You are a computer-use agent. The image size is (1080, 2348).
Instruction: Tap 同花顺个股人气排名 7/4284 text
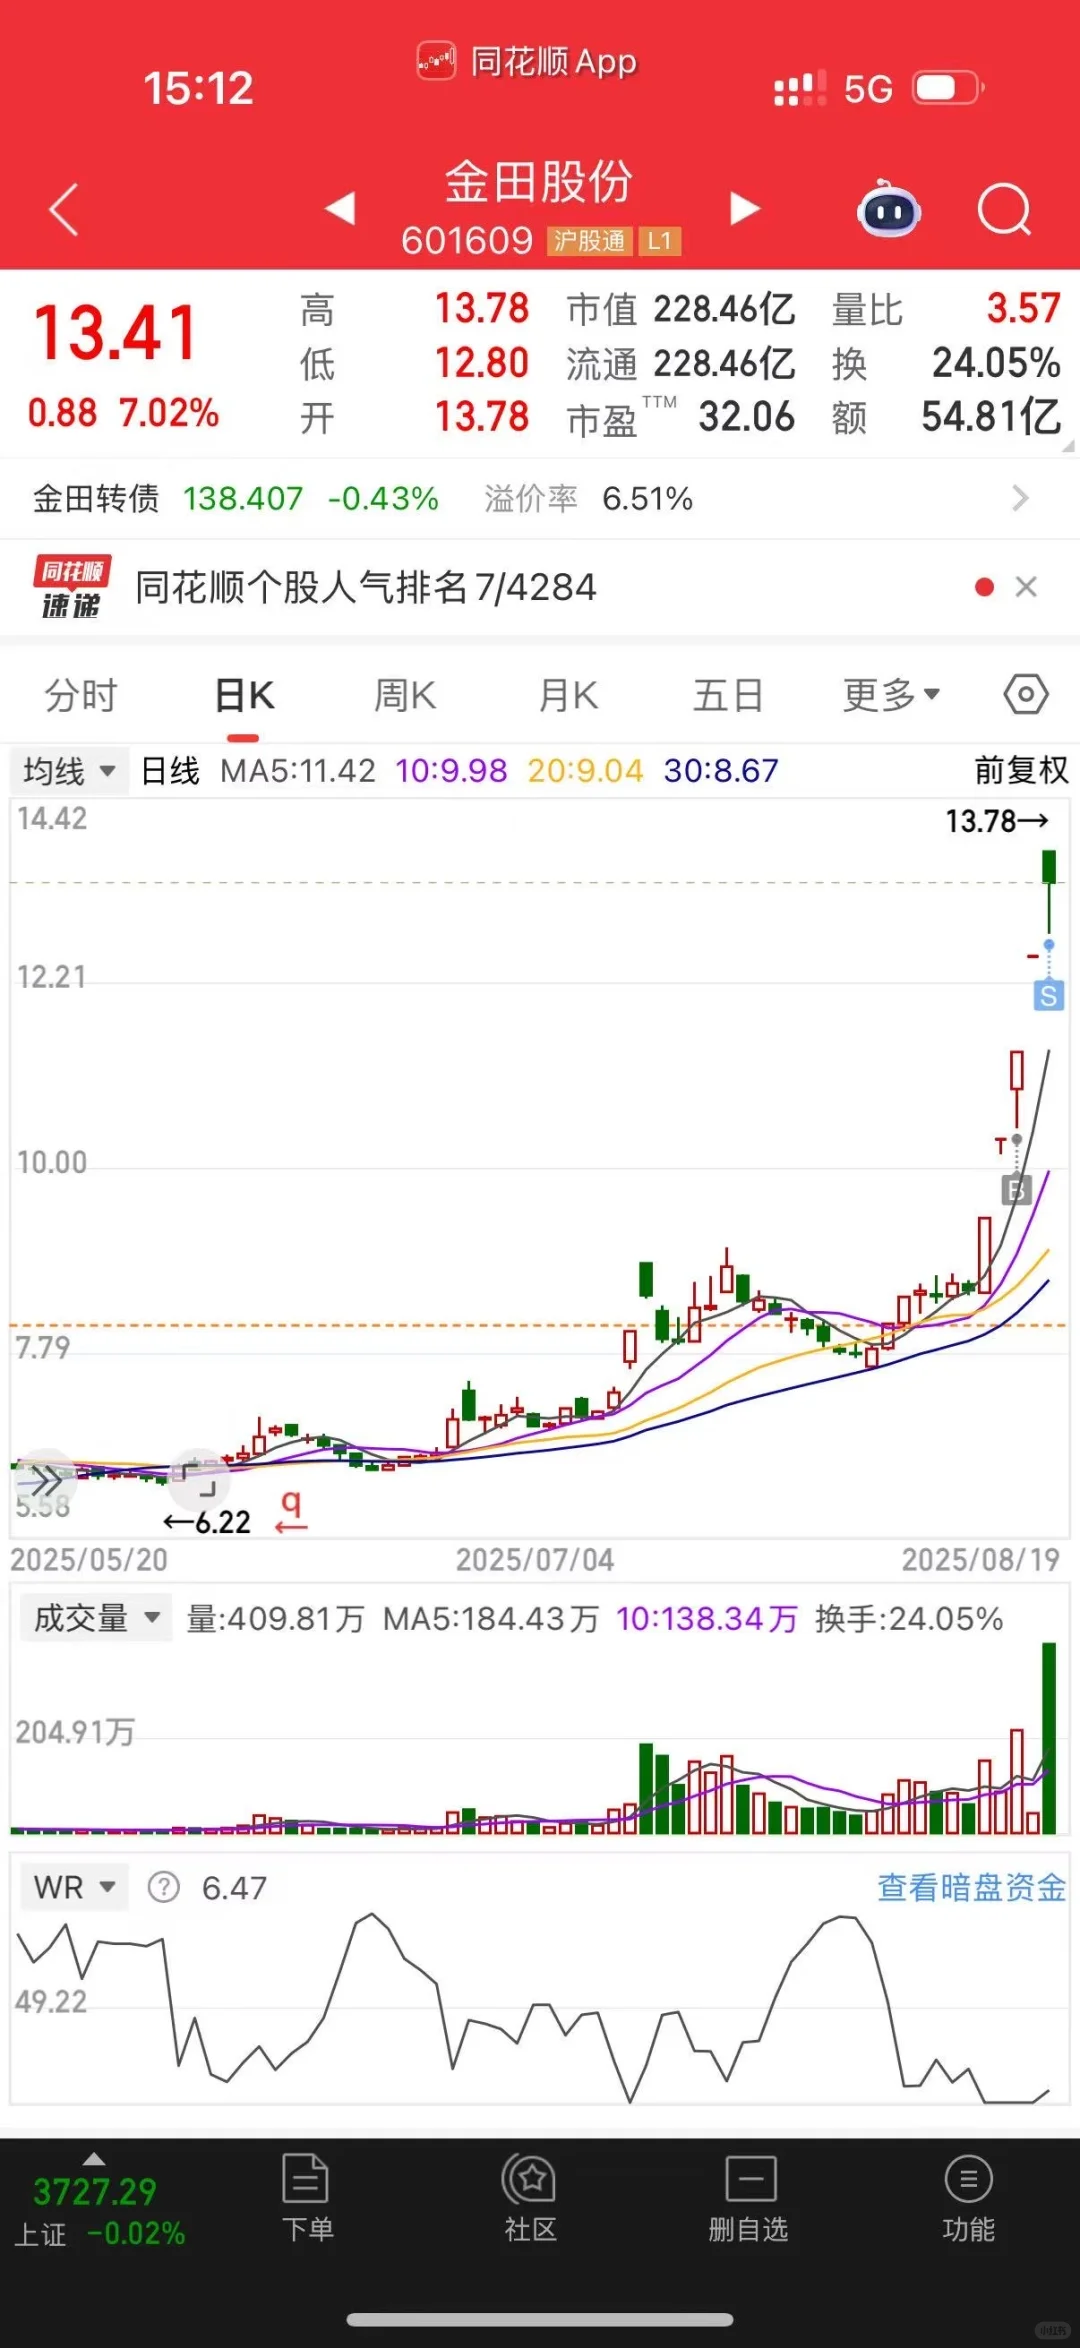(366, 587)
